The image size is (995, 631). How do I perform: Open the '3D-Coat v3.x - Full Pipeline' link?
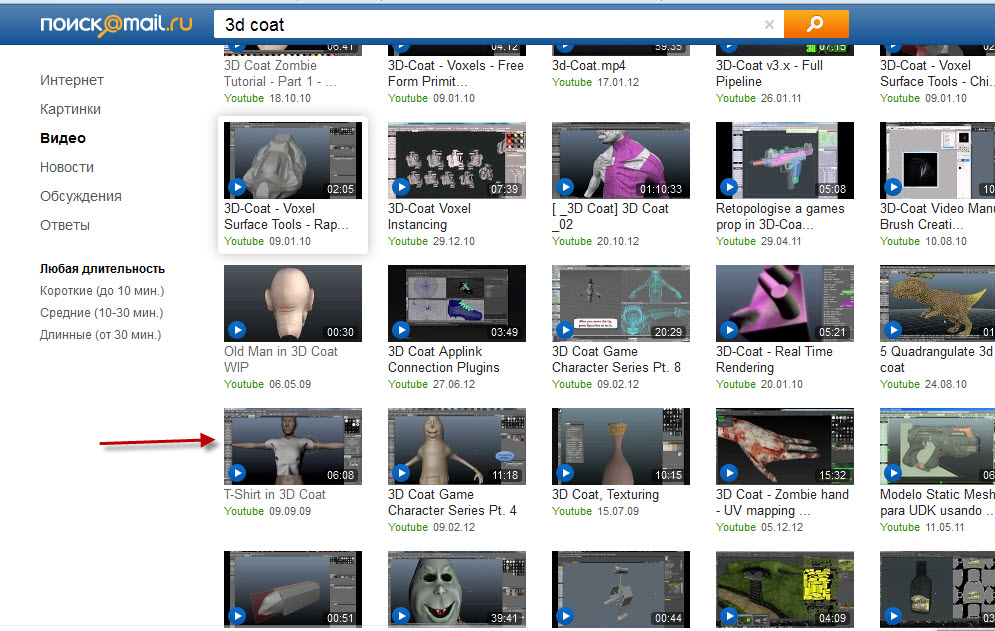(769, 74)
